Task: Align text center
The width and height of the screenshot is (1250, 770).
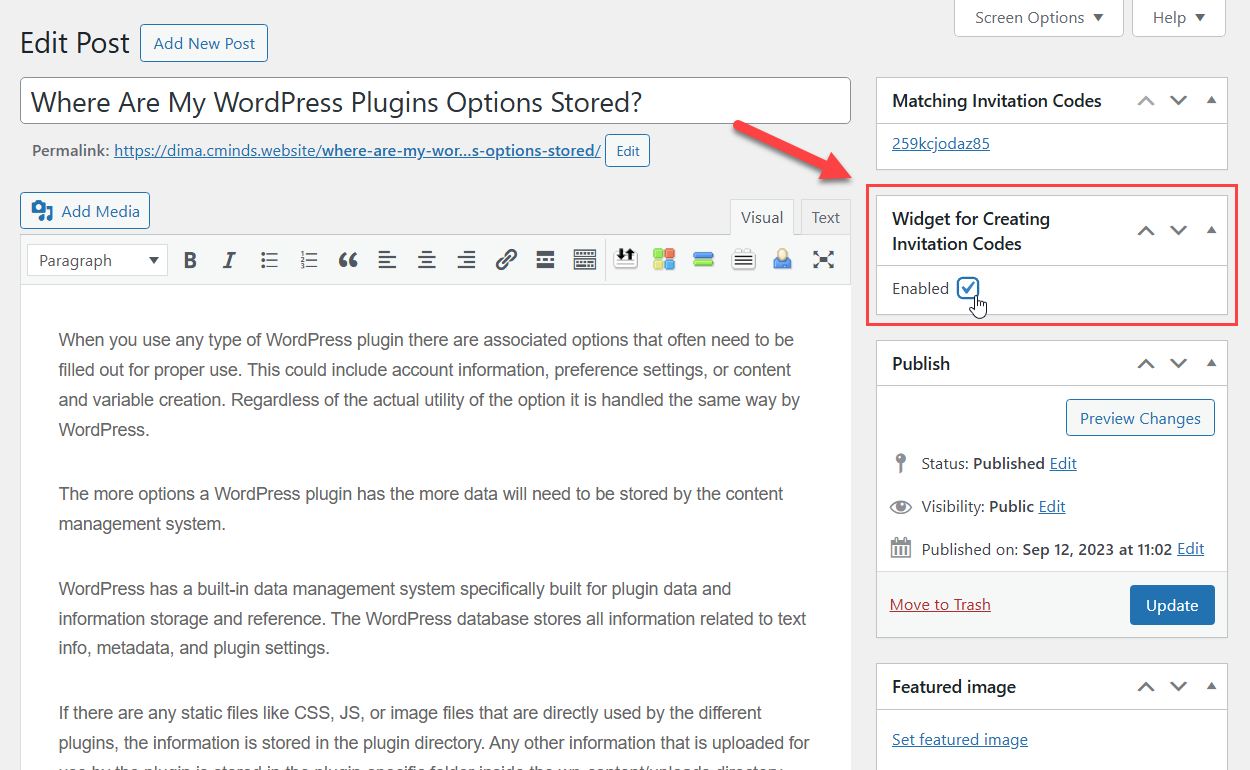Action: [x=427, y=260]
